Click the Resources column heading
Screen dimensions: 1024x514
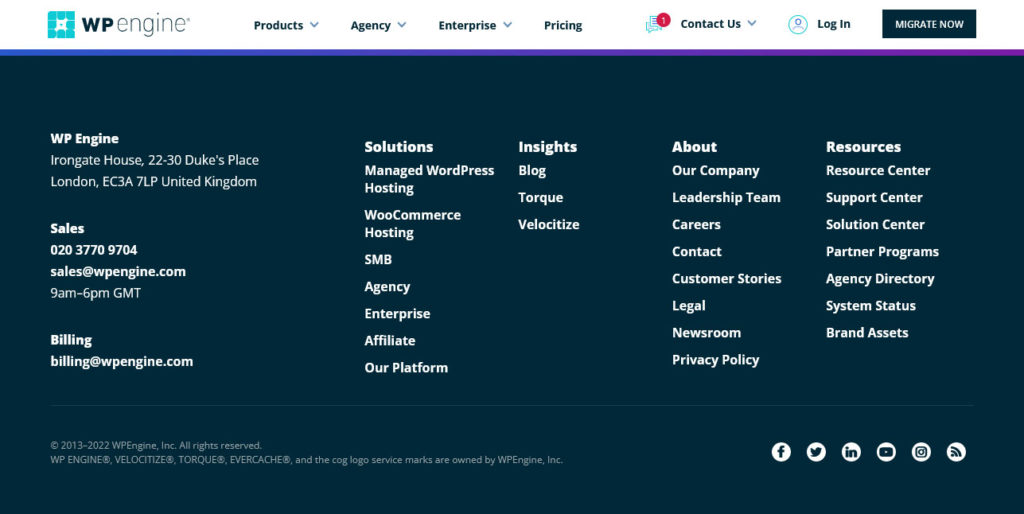pos(863,147)
